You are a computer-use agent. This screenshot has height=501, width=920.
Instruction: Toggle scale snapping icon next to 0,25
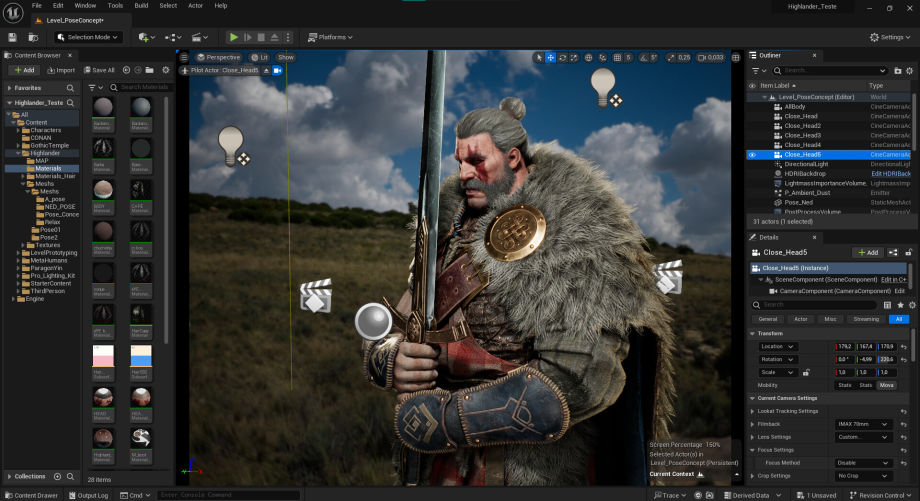(x=671, y=57)
